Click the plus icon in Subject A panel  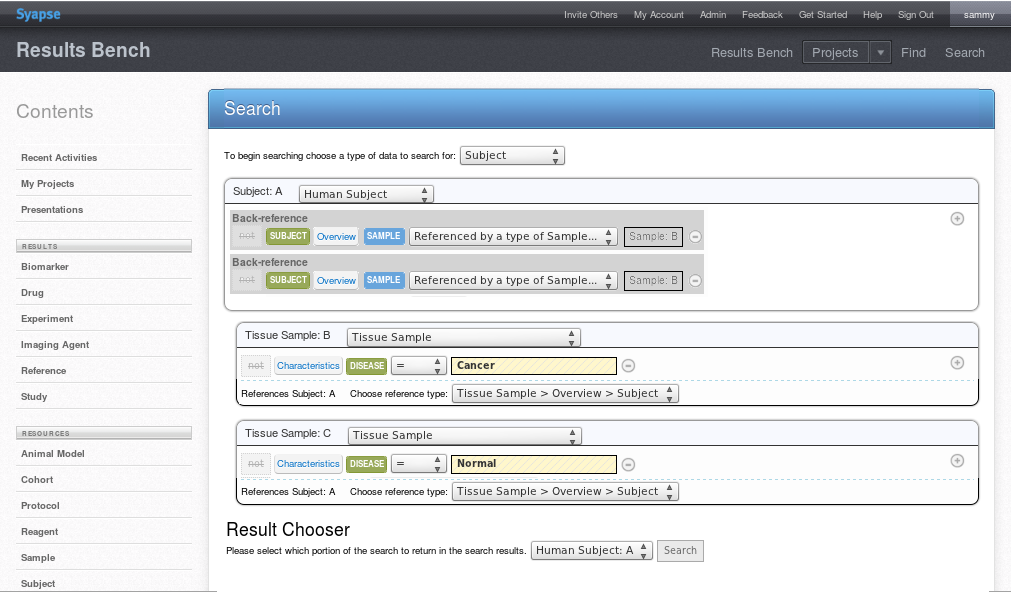pos(957,219)
